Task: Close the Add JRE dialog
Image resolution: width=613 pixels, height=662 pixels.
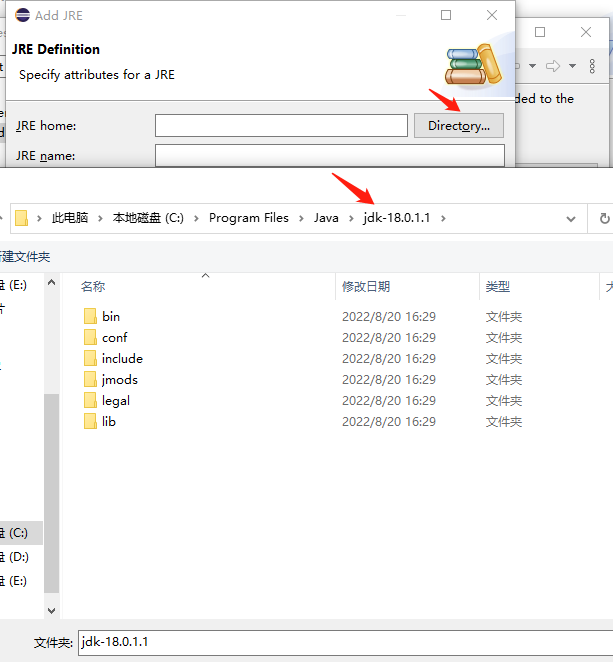Action: (492, 15)
